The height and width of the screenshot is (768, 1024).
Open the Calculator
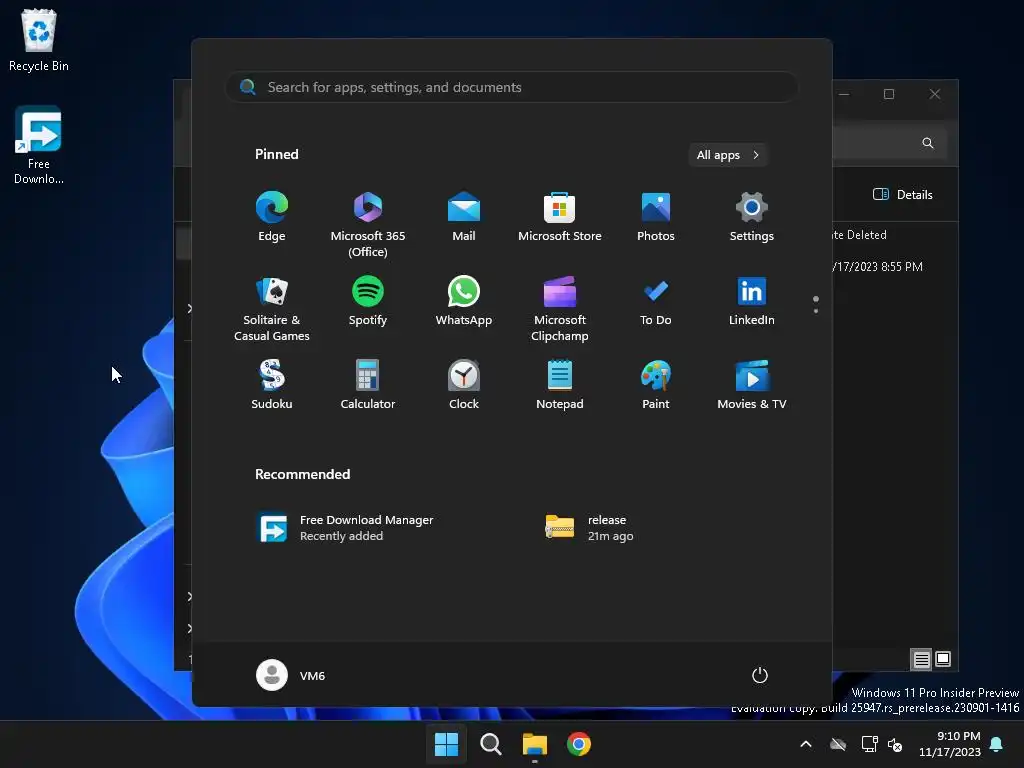[368, 385]
